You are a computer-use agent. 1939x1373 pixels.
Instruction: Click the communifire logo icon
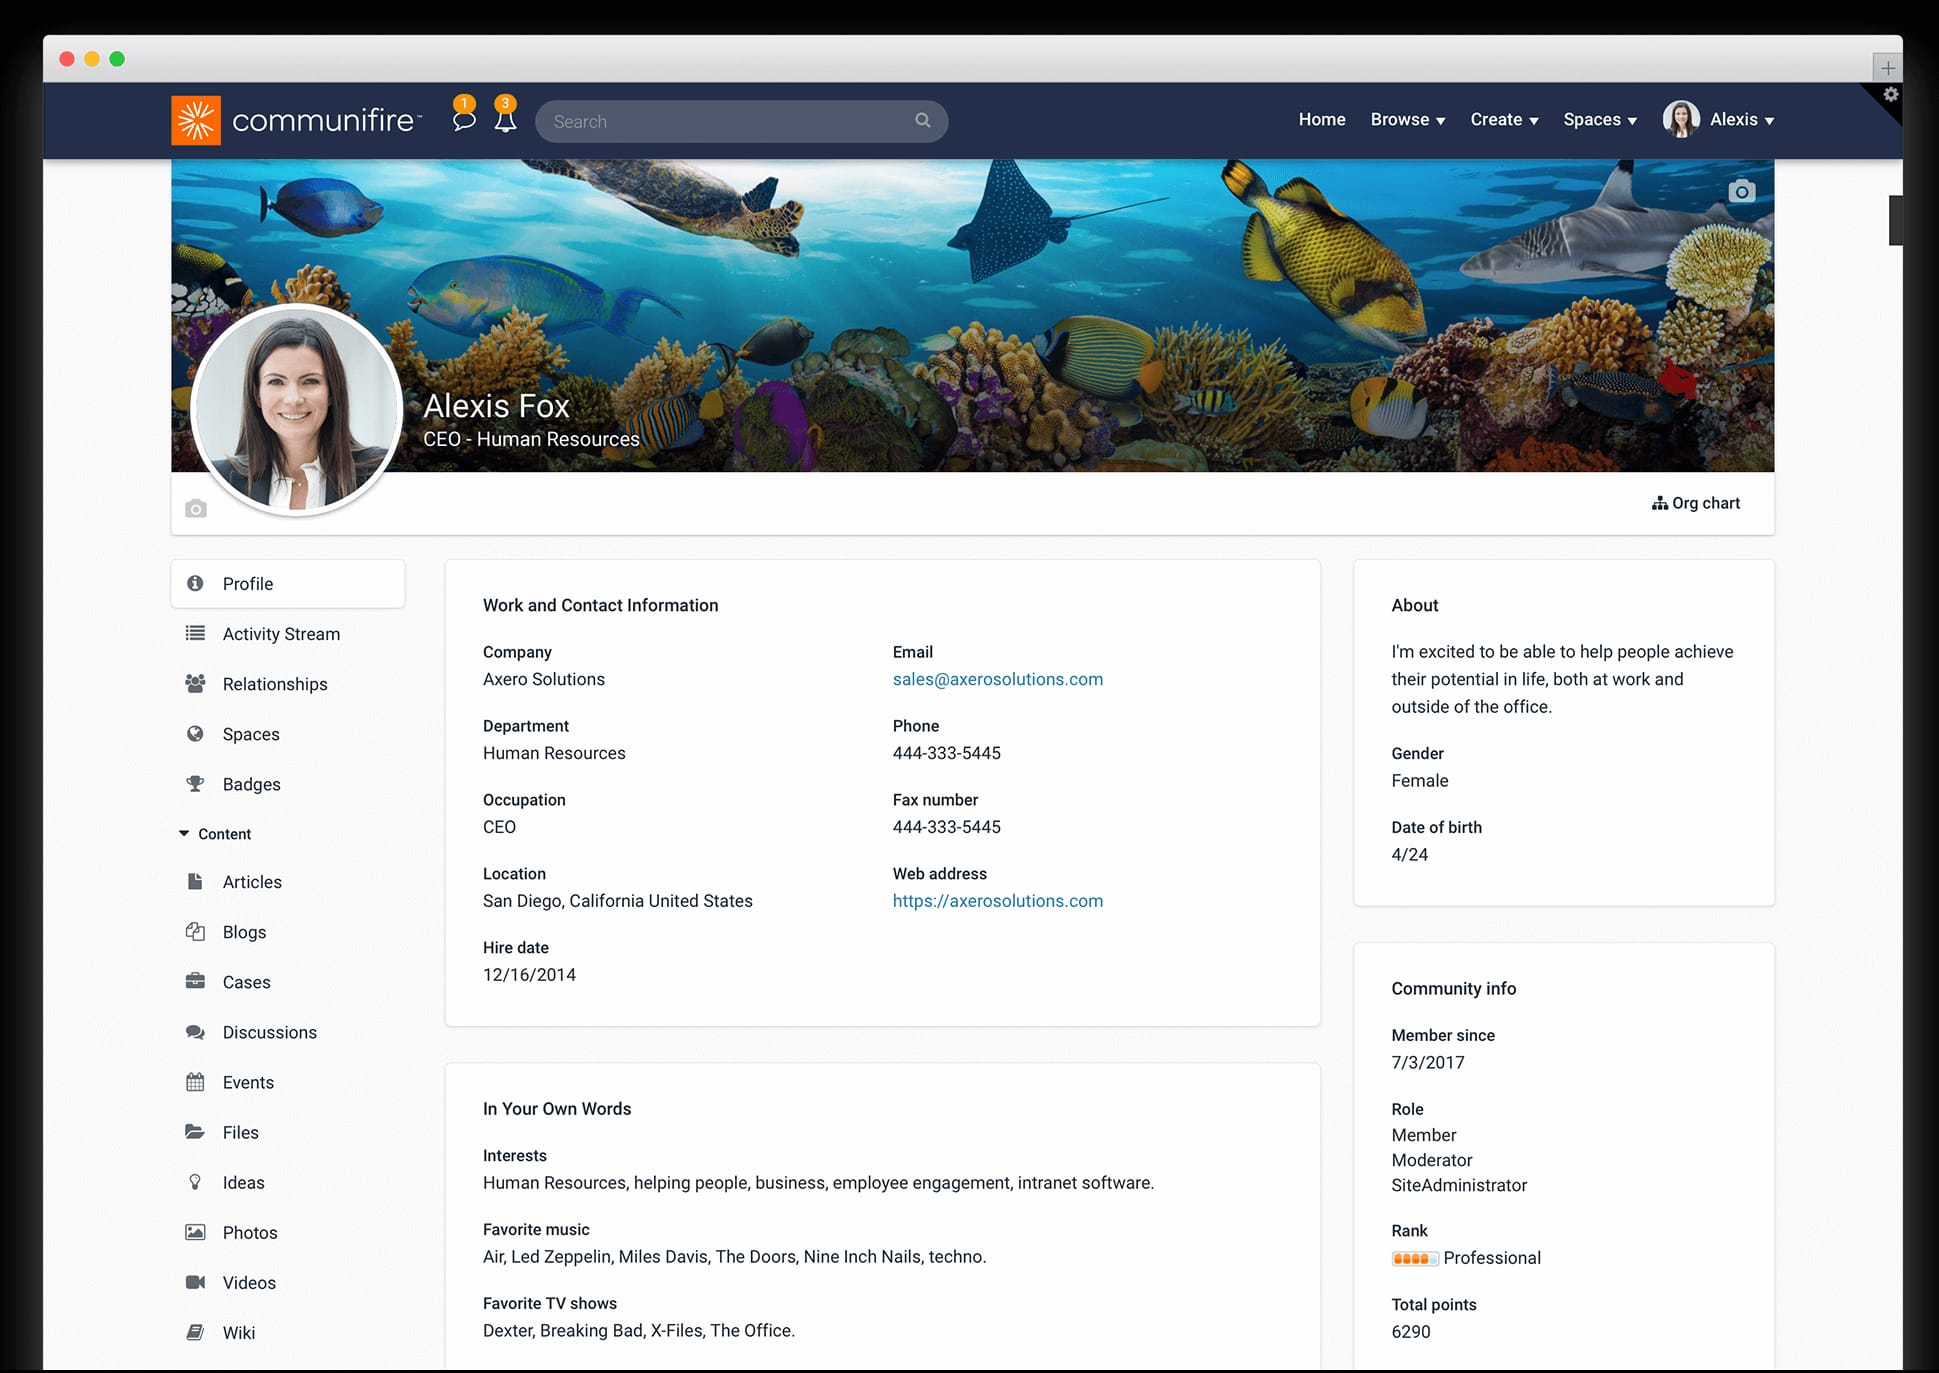pos(196,120)
